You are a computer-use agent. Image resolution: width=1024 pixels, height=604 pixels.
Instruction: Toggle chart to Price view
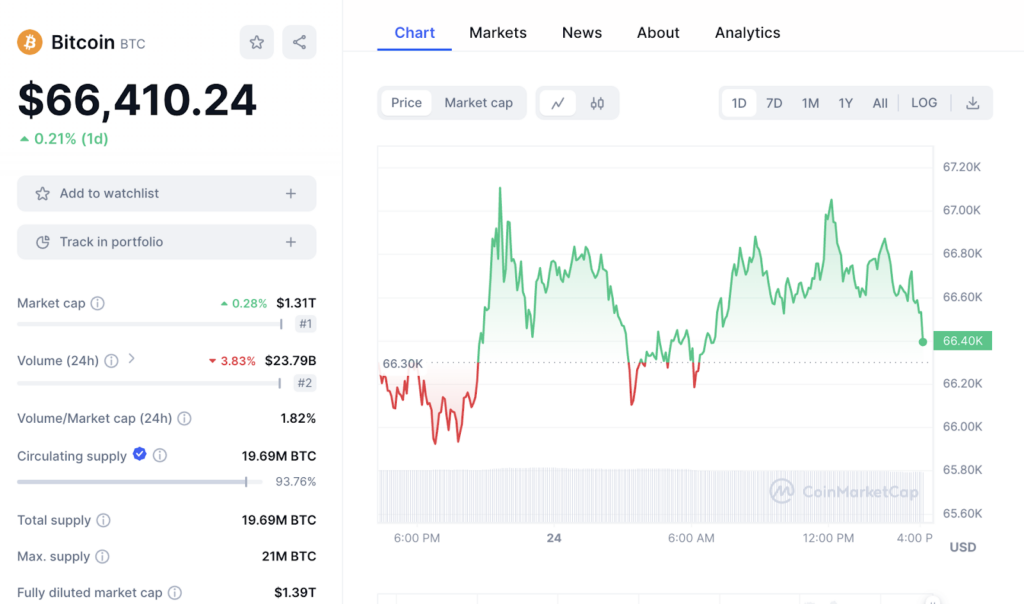click(406, 103)
